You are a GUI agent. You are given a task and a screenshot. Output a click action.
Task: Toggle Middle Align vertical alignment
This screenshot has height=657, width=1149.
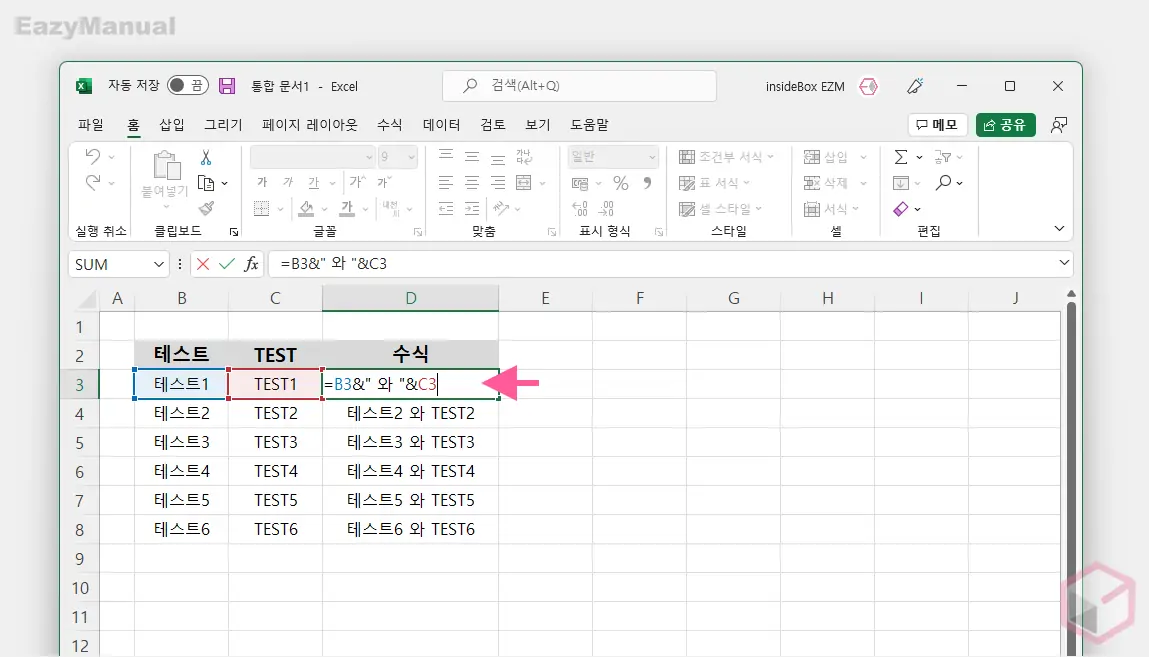(x=472, y=156)
